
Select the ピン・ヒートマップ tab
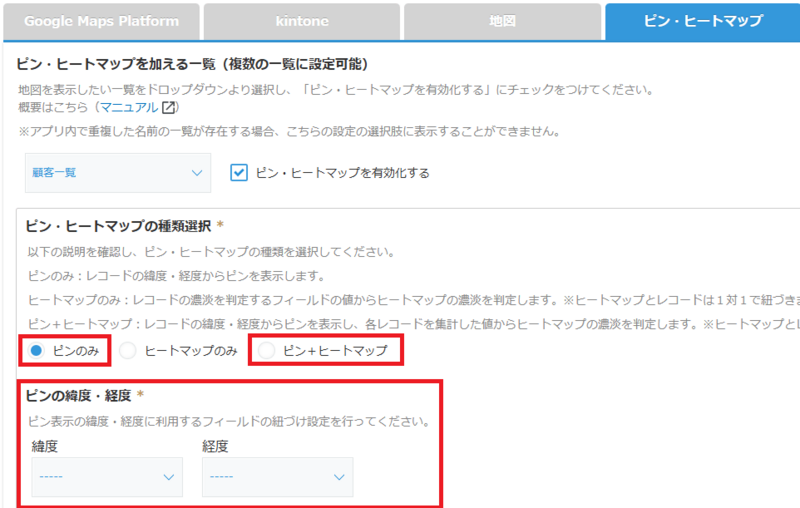702,21
